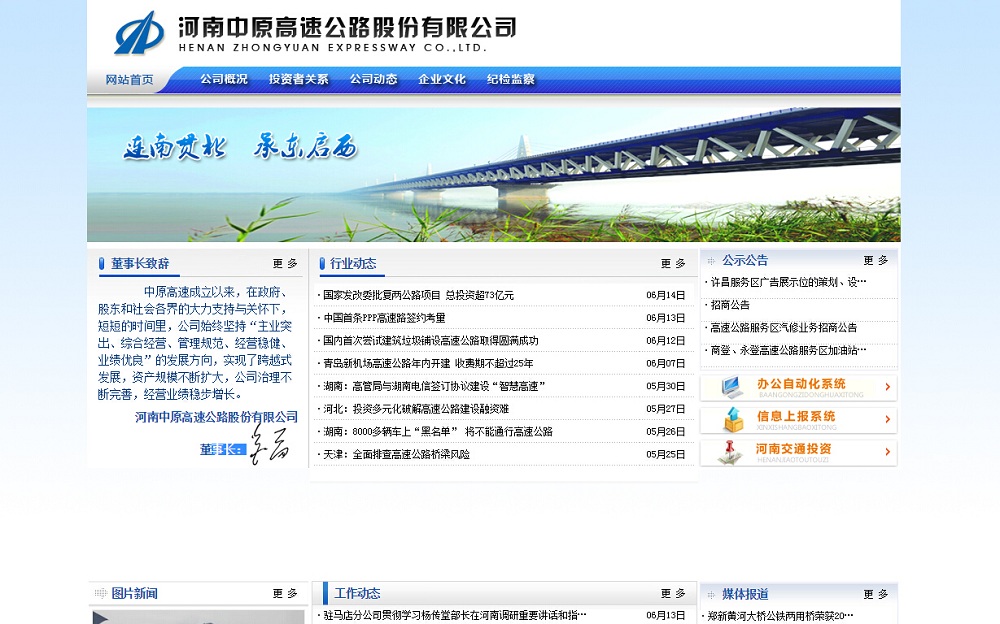
Task: Open news 天津：全面排查高速公路桥梁风险
Action: click(x=396, y=454)
